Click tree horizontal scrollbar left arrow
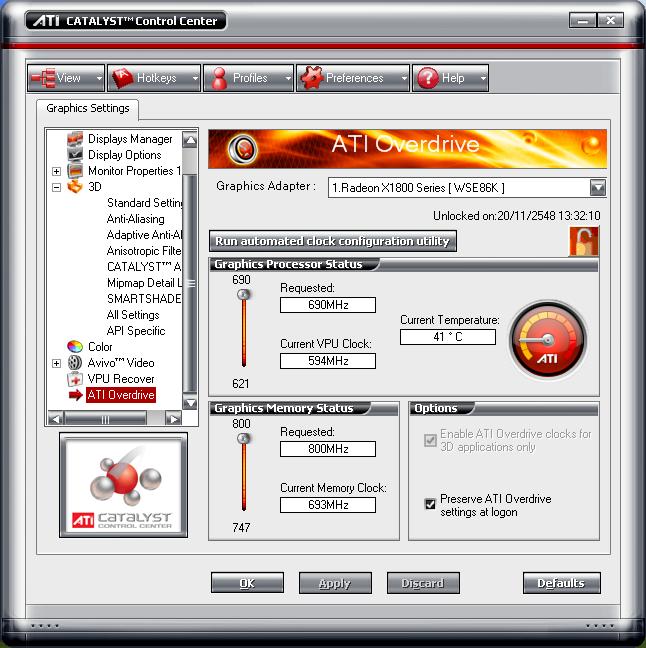The width and height of the screenshot is (646, 648). (x=55, y=419)
